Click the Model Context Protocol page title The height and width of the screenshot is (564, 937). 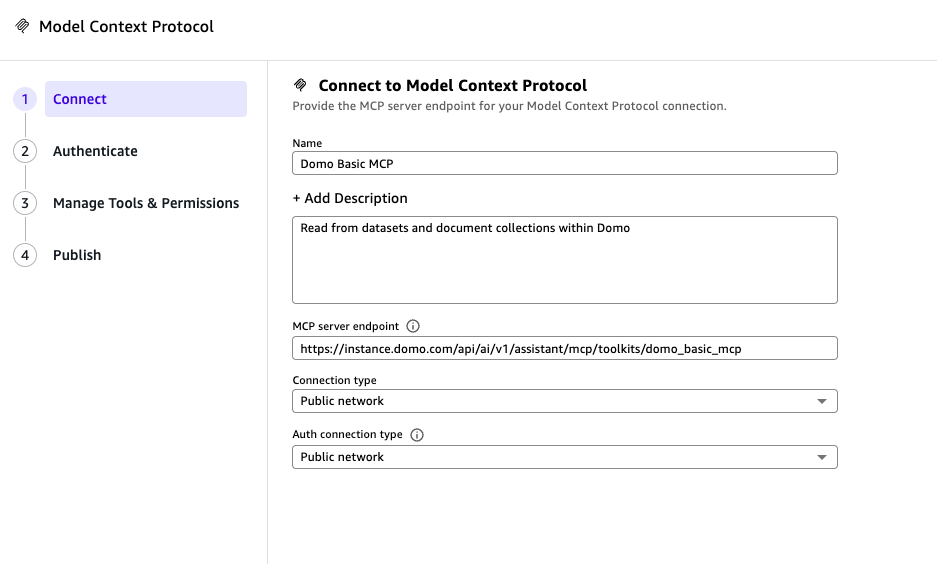point(126,26)
